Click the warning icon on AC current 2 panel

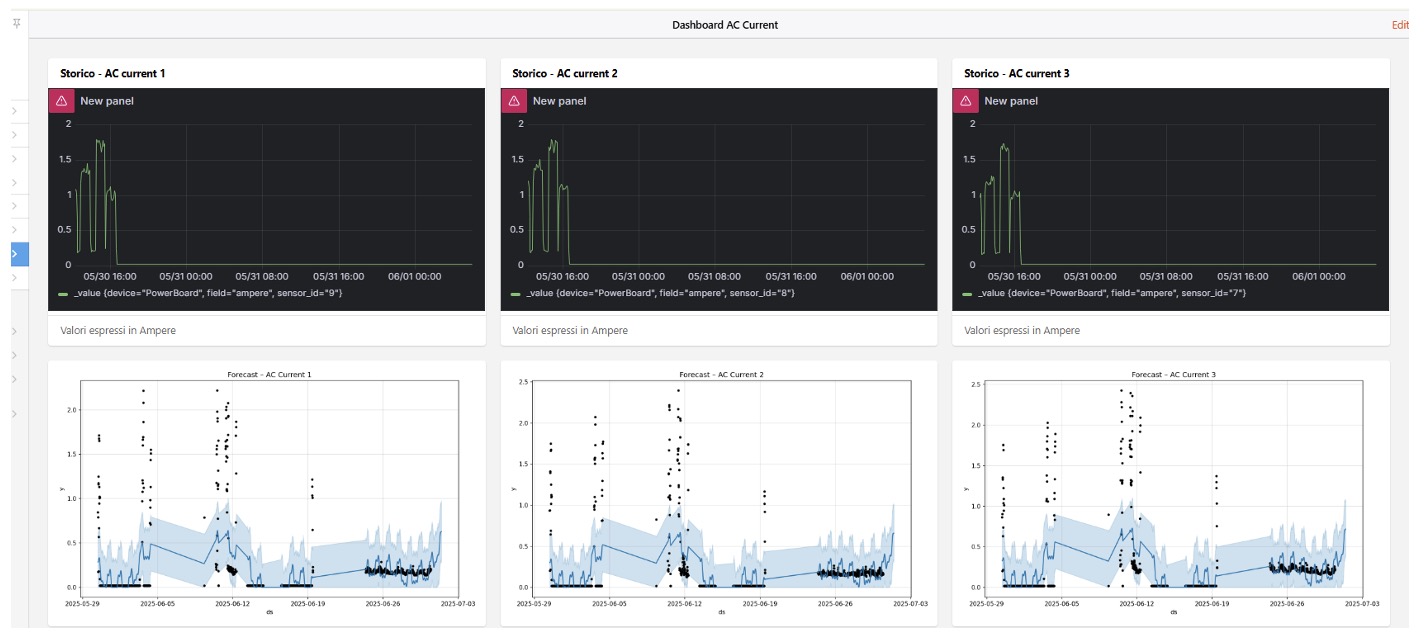[x=513, y=101]
